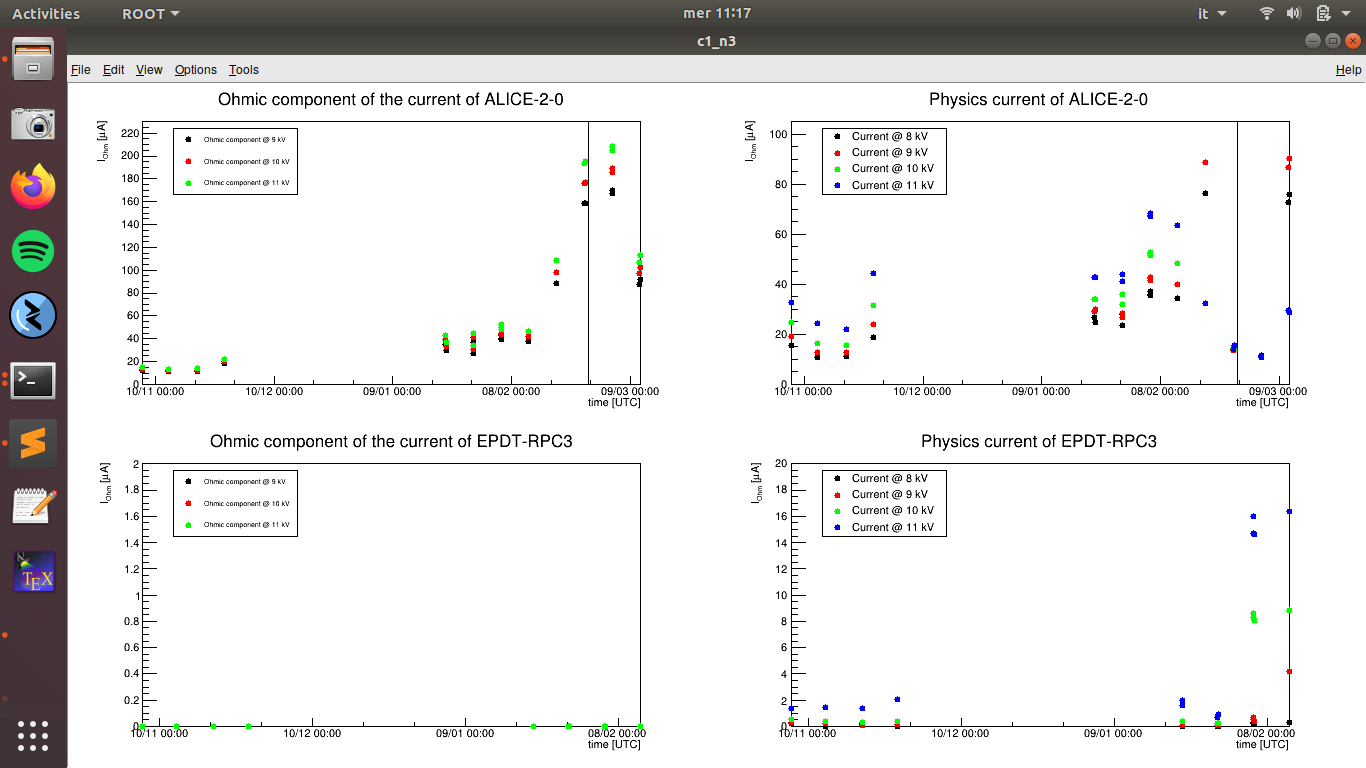Open the Edit menu

[113, 70]
